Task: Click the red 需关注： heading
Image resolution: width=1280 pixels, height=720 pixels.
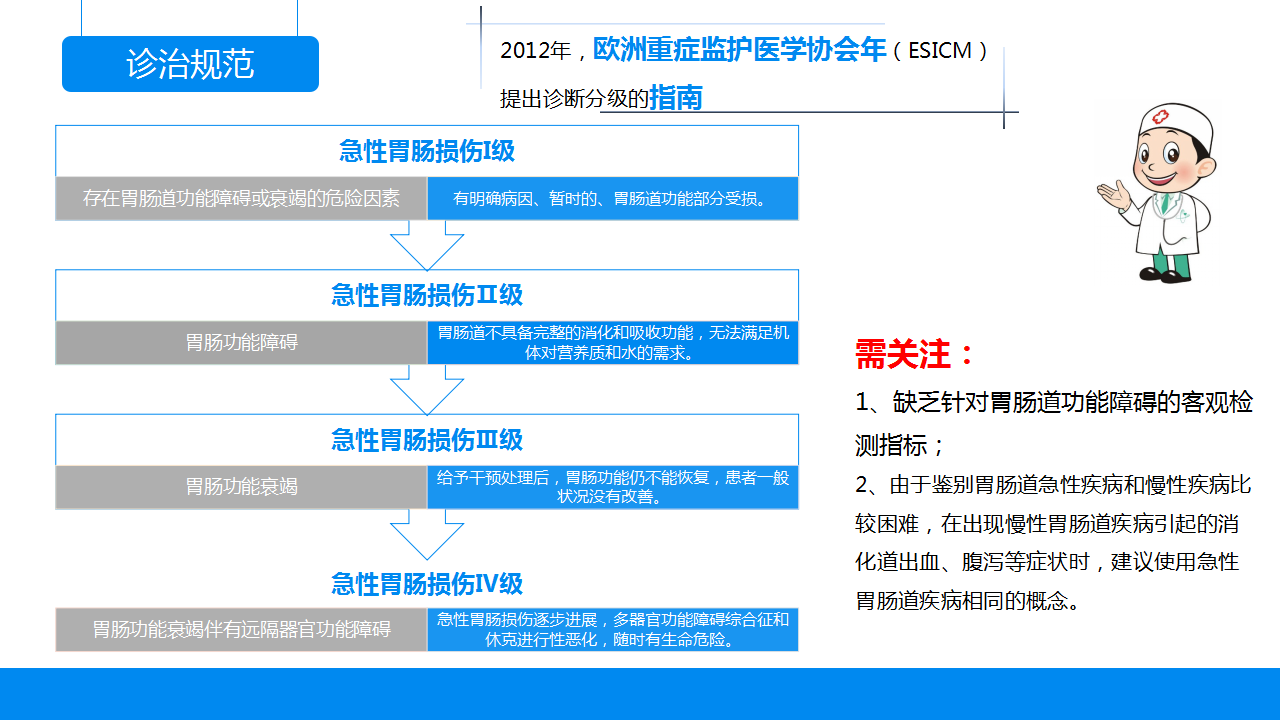Action: [x=914, y=354]
